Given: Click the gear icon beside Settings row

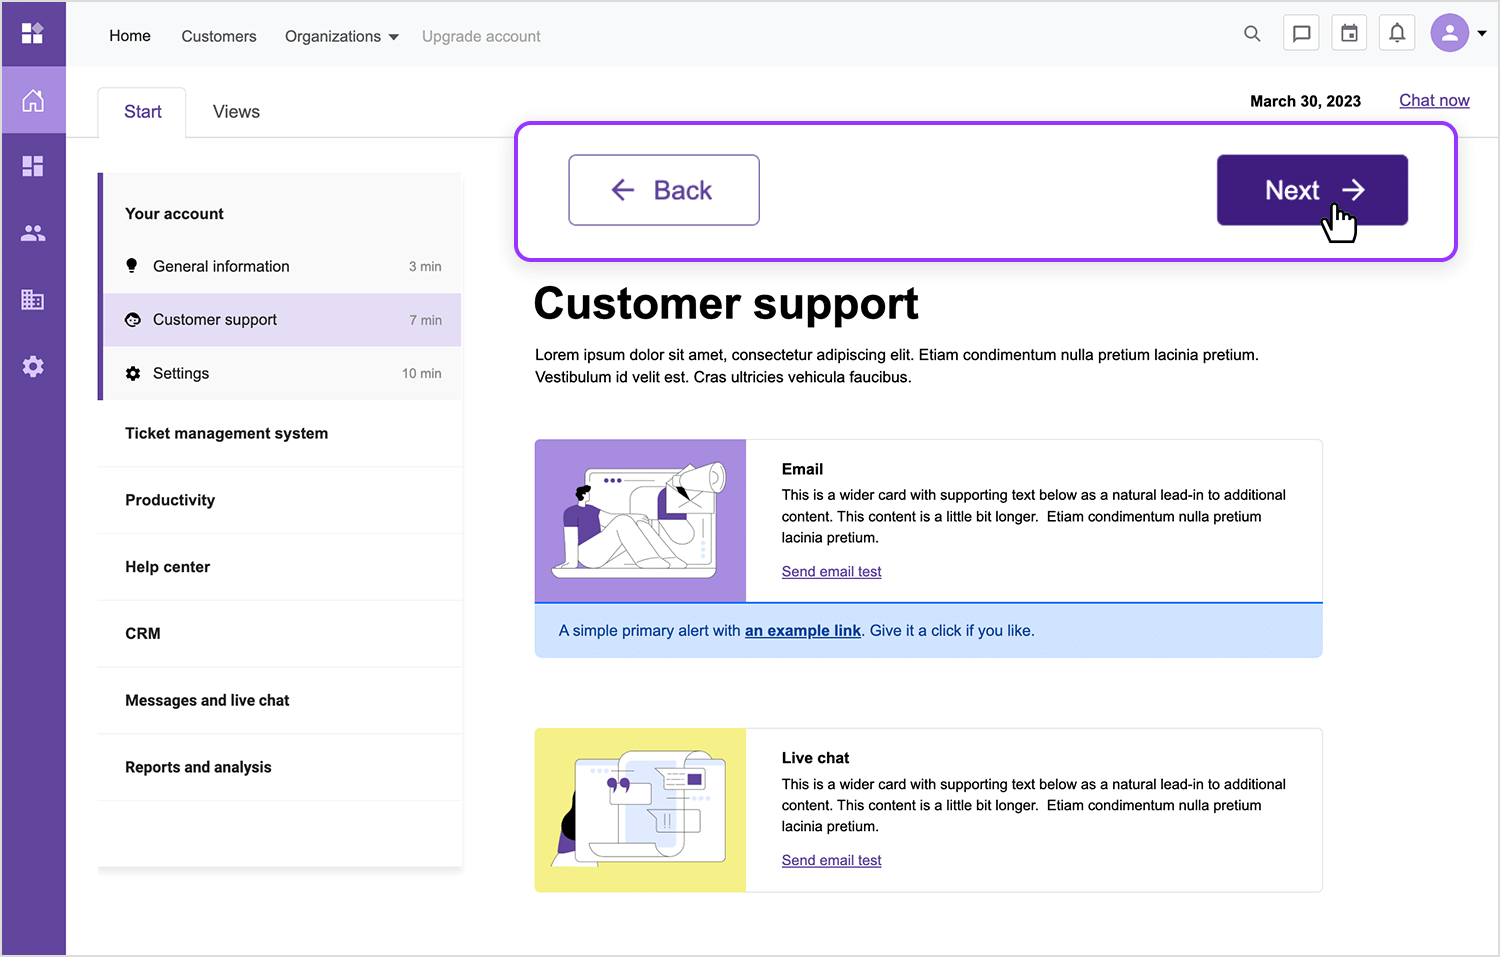Looking at the screenshot, I should coord(132,373).
